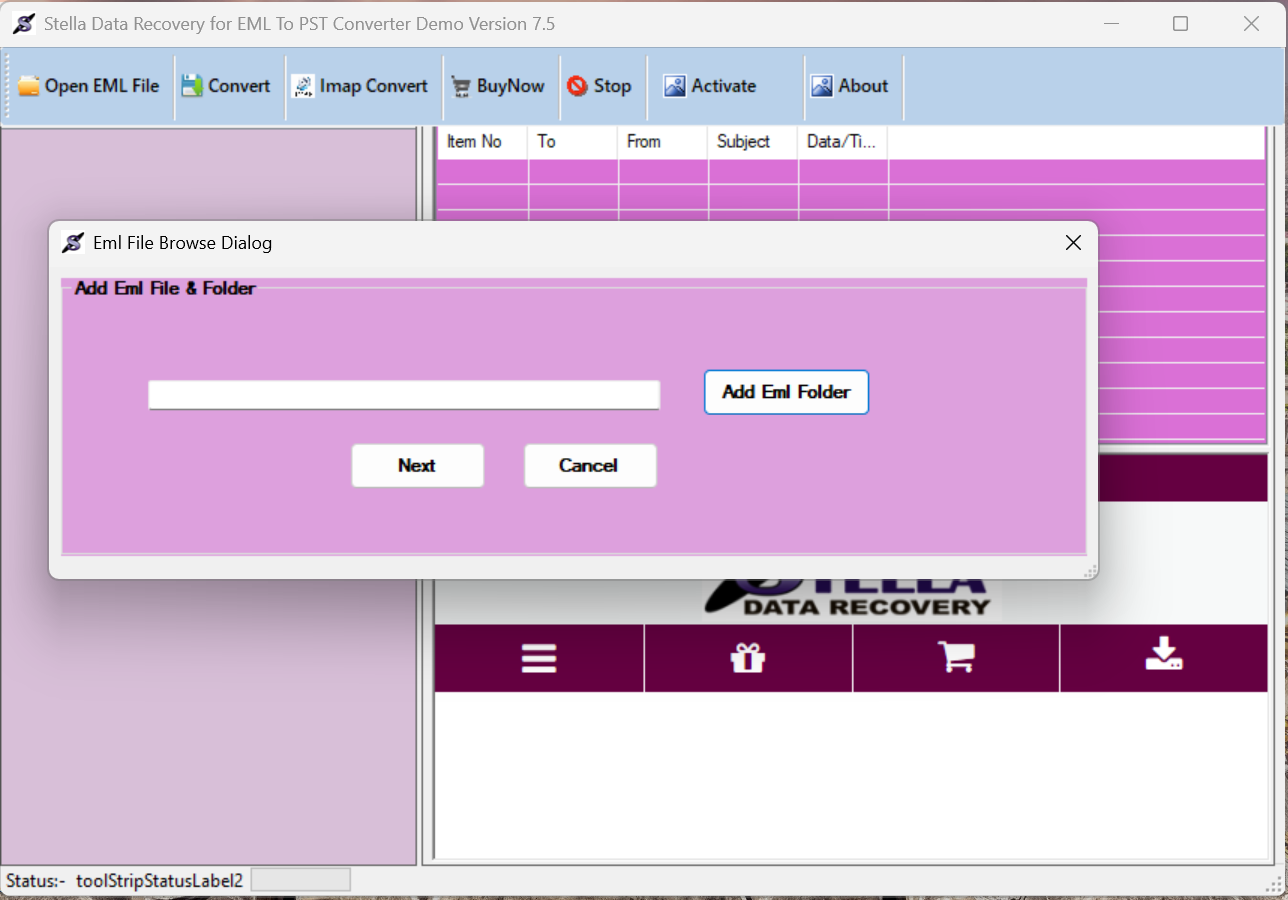Click the BuyNow cart toolbar item

497,86
